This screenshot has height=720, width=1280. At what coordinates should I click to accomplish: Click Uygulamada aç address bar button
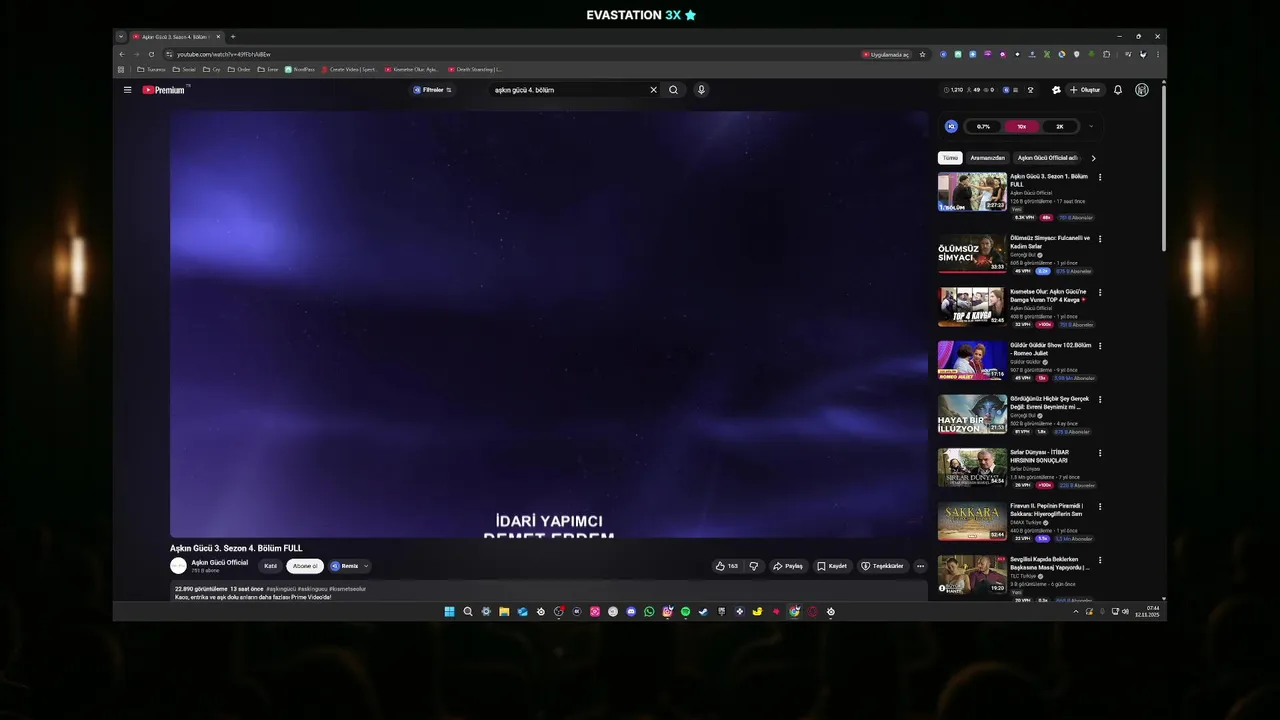[886, 54]
